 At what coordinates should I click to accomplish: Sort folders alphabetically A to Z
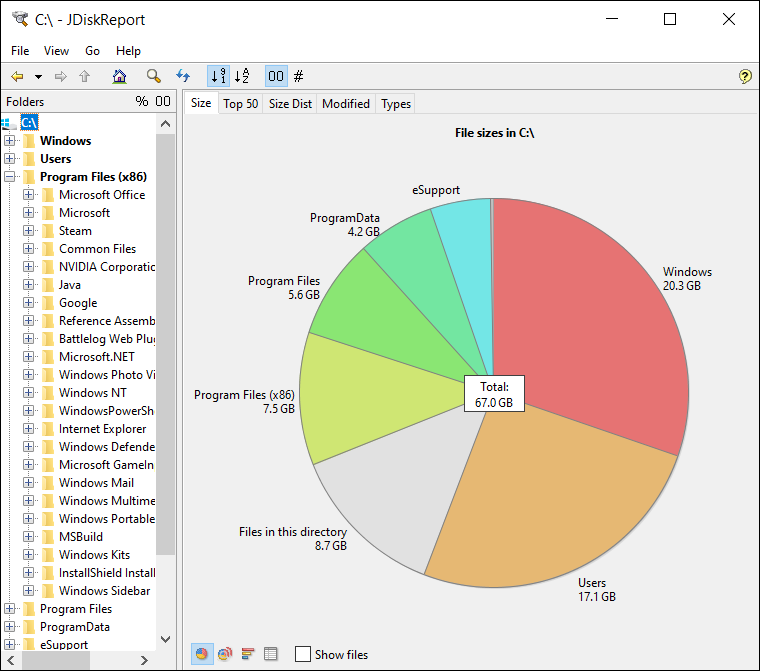[x=242, y=76]
